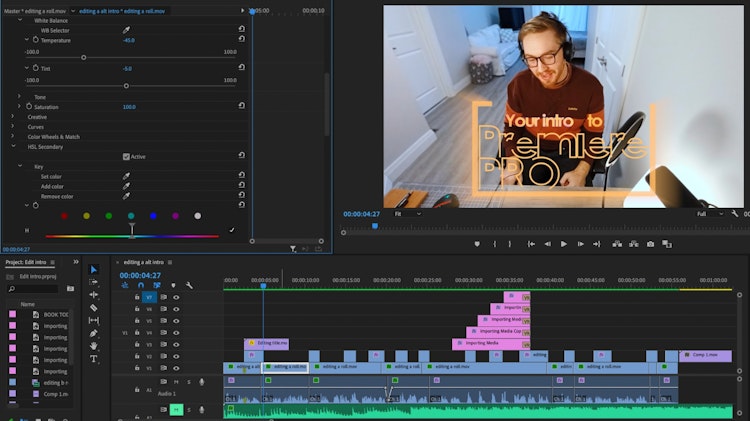Click the Set color eyedropper
The width and height of the screenshot is (750, 421).
click(x=126, y=176)
